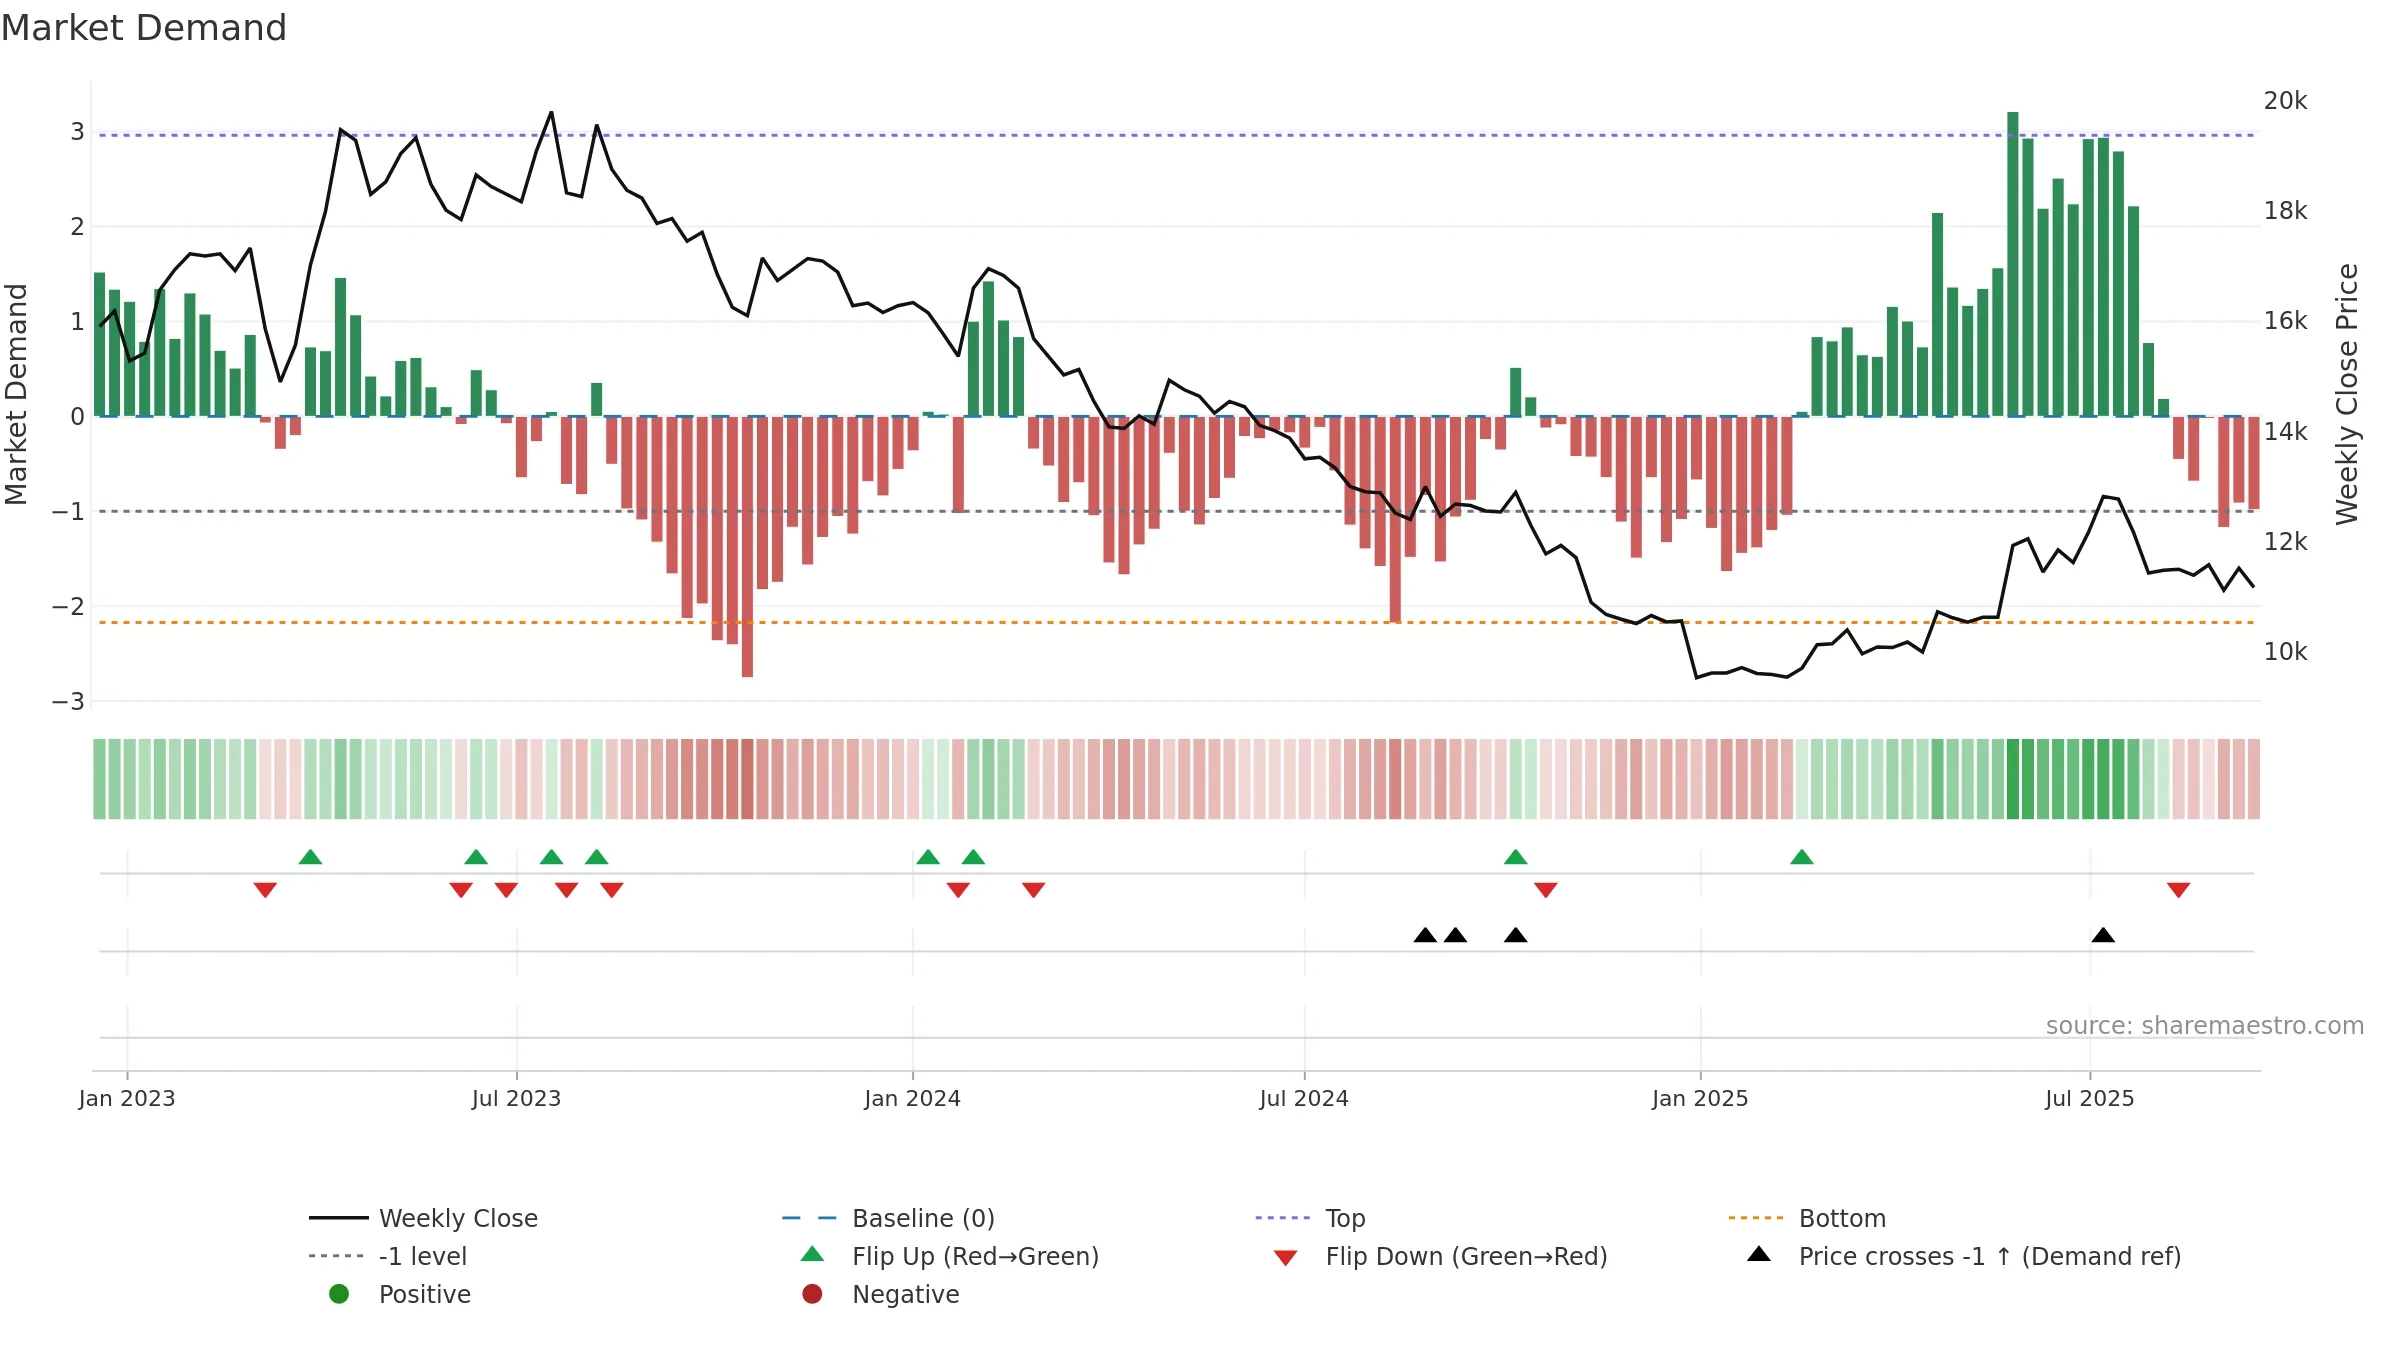
Task: Click the '18k' right axis tick
Action: tap(2286, 210)
